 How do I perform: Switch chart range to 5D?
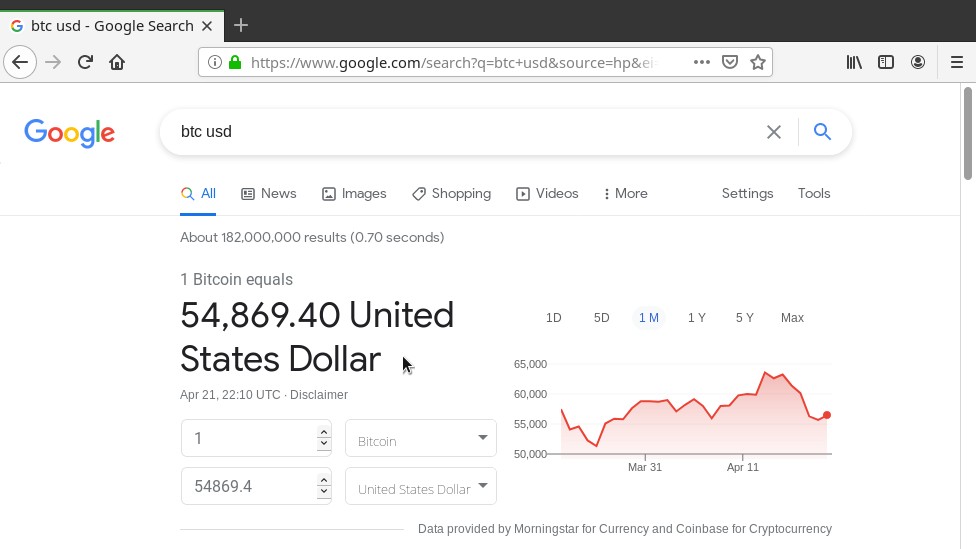click(x=601, y=318)
